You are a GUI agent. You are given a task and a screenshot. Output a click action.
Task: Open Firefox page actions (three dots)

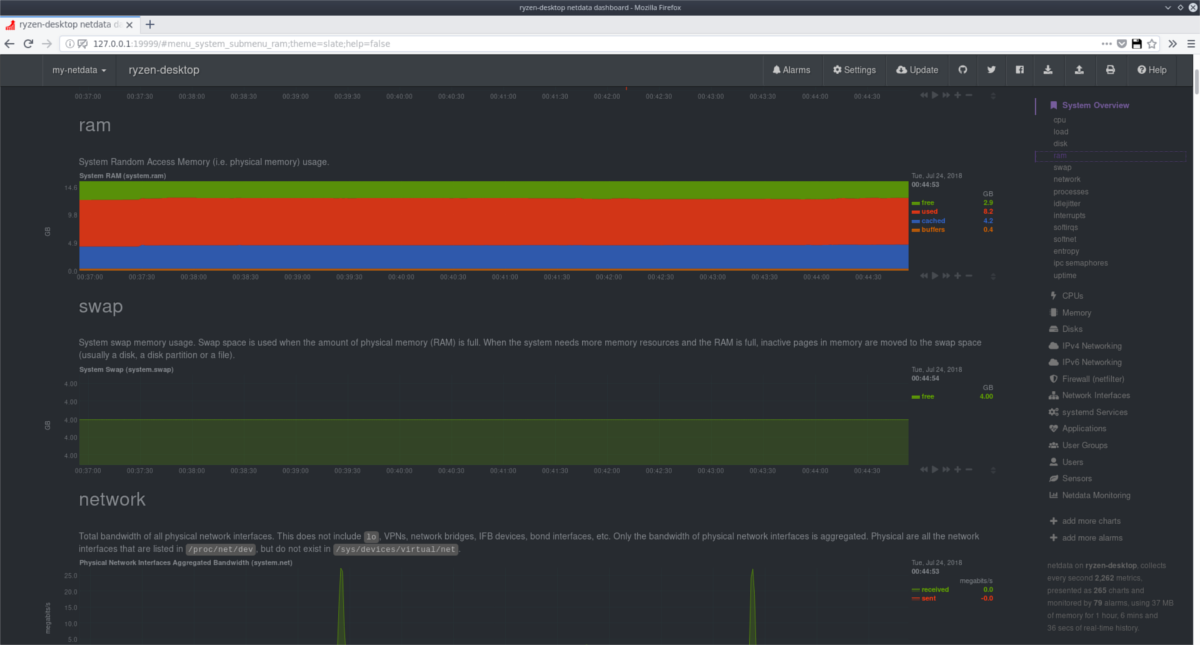[x=1107, y=44]
